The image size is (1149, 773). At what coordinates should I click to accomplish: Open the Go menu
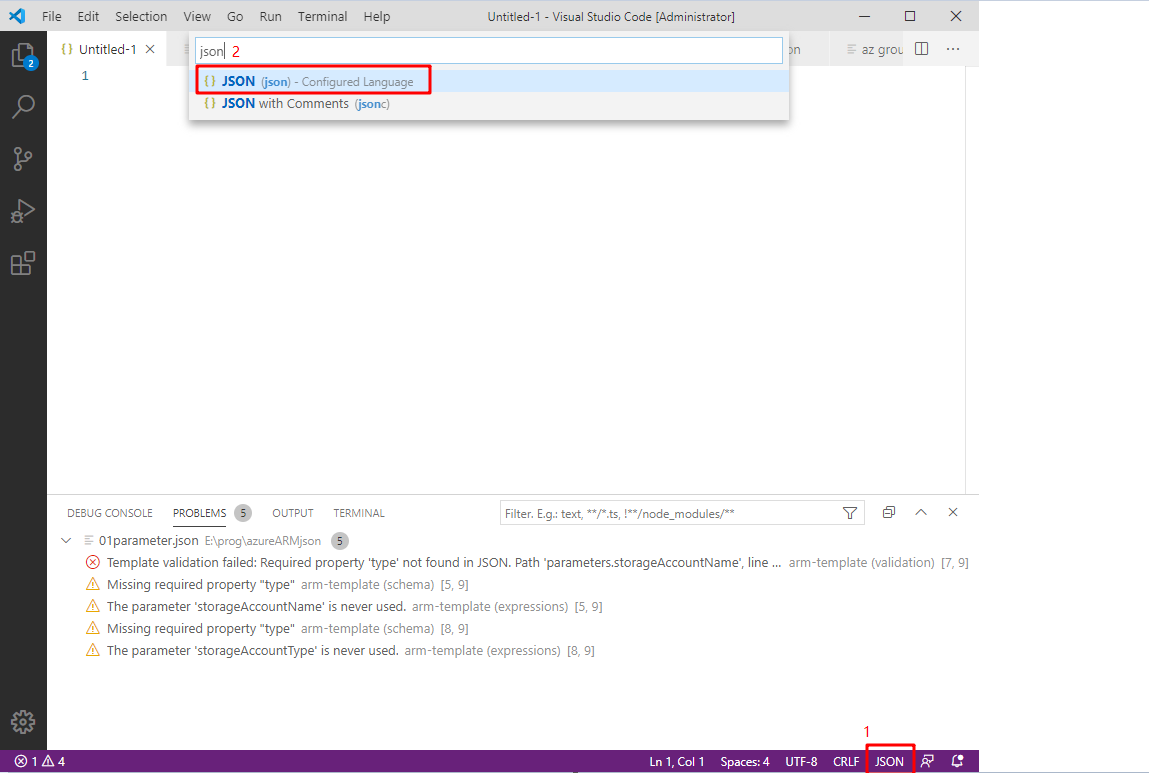tap(234, 16)
